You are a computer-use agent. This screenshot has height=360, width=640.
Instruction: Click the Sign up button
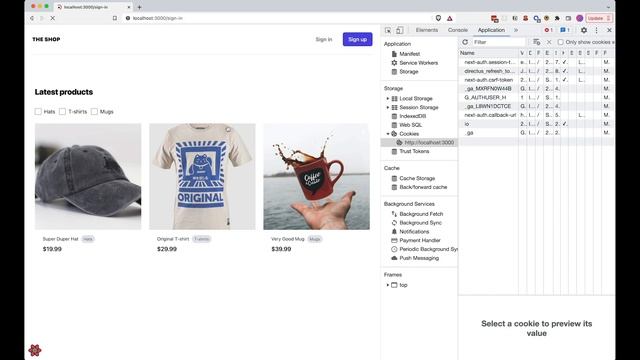tap(358, 39)
